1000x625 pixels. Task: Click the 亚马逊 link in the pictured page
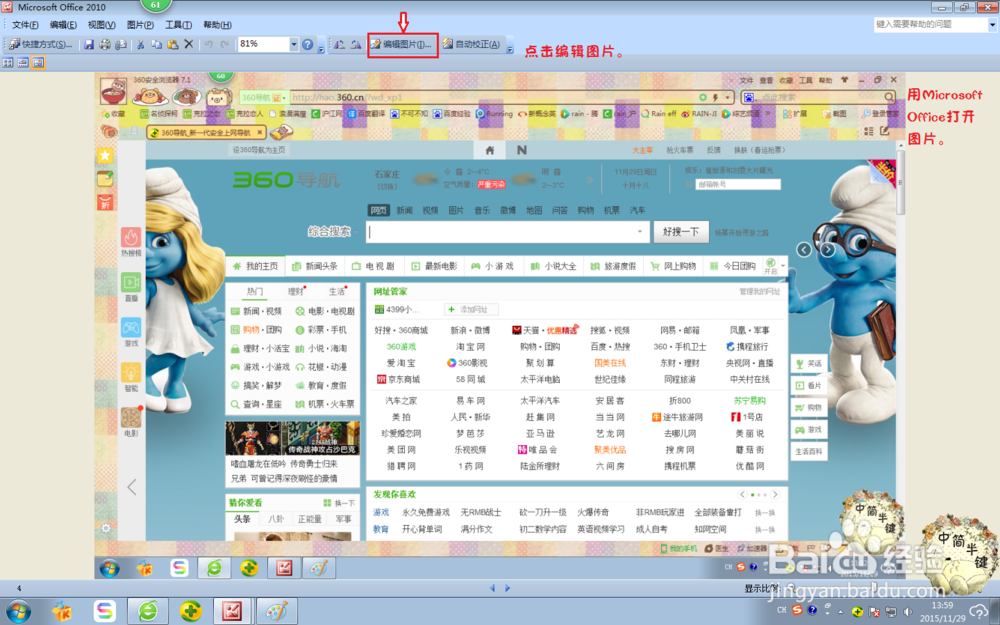pos(540,434)
